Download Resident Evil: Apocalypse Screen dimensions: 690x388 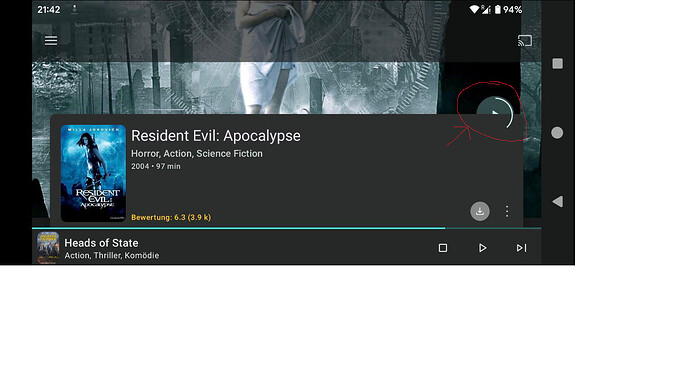click(480, 212)
